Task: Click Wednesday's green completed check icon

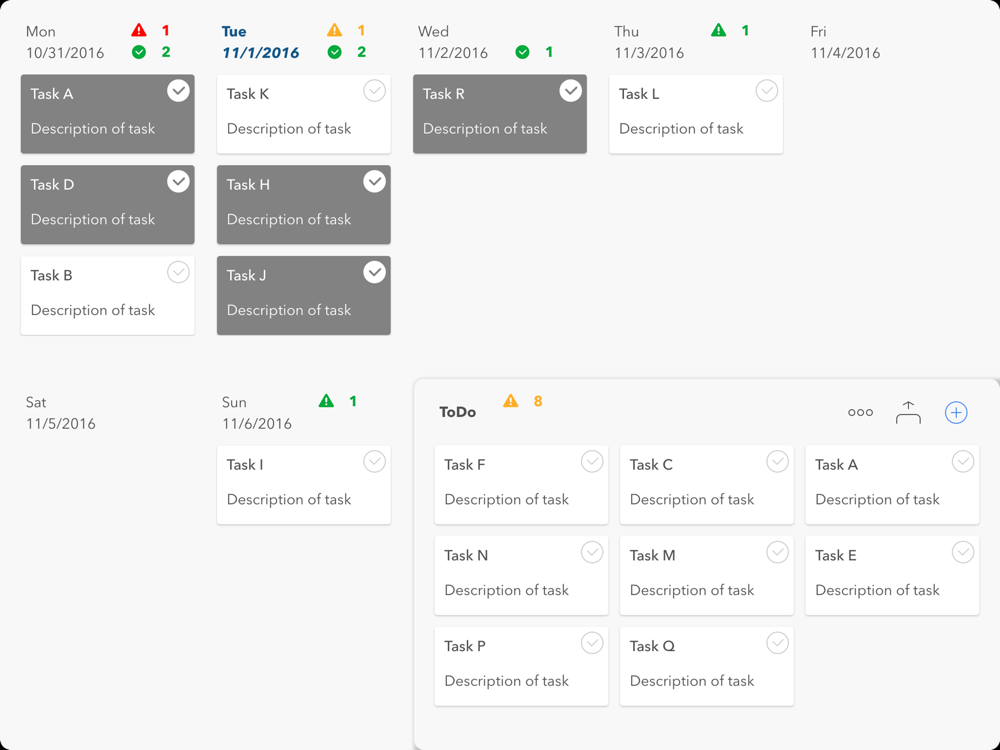Action: (522, 52)
